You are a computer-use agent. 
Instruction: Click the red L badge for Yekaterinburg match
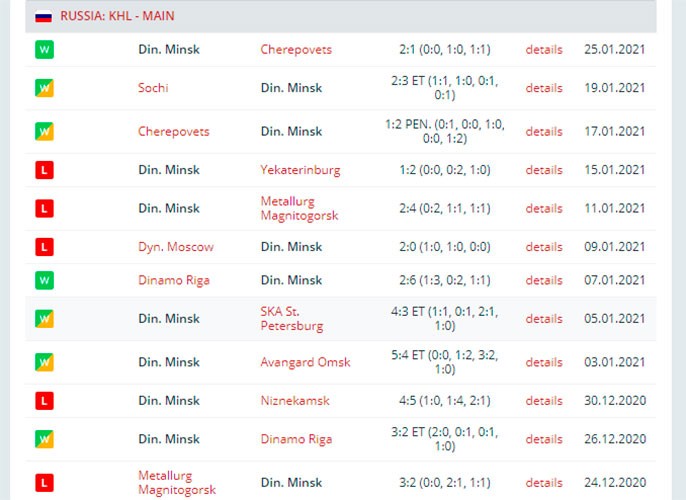coord(44,170)
